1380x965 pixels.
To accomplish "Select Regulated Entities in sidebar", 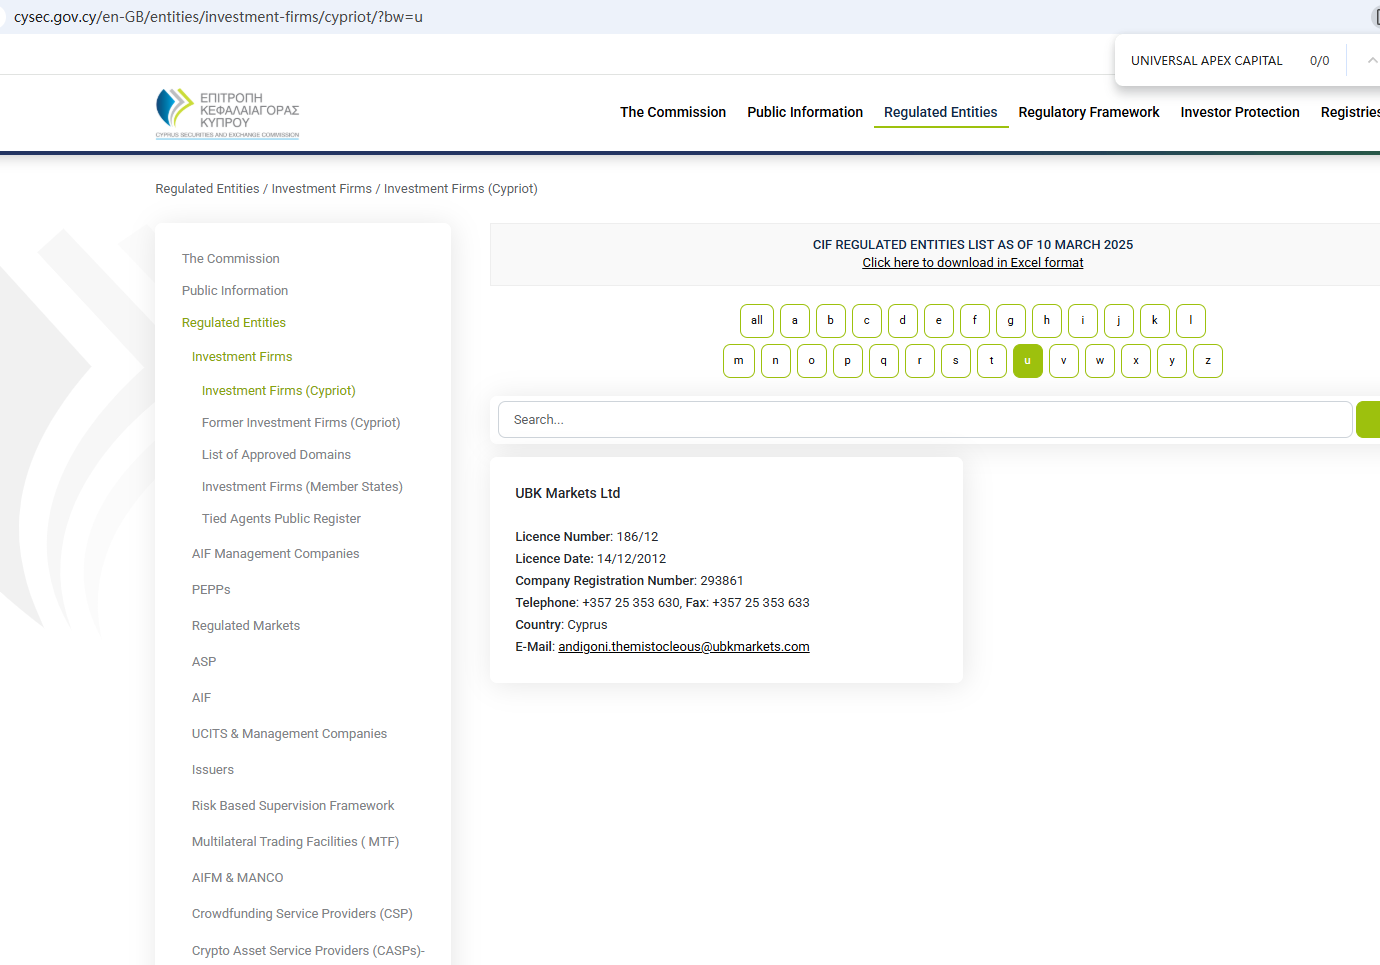I will pos(234,323).
